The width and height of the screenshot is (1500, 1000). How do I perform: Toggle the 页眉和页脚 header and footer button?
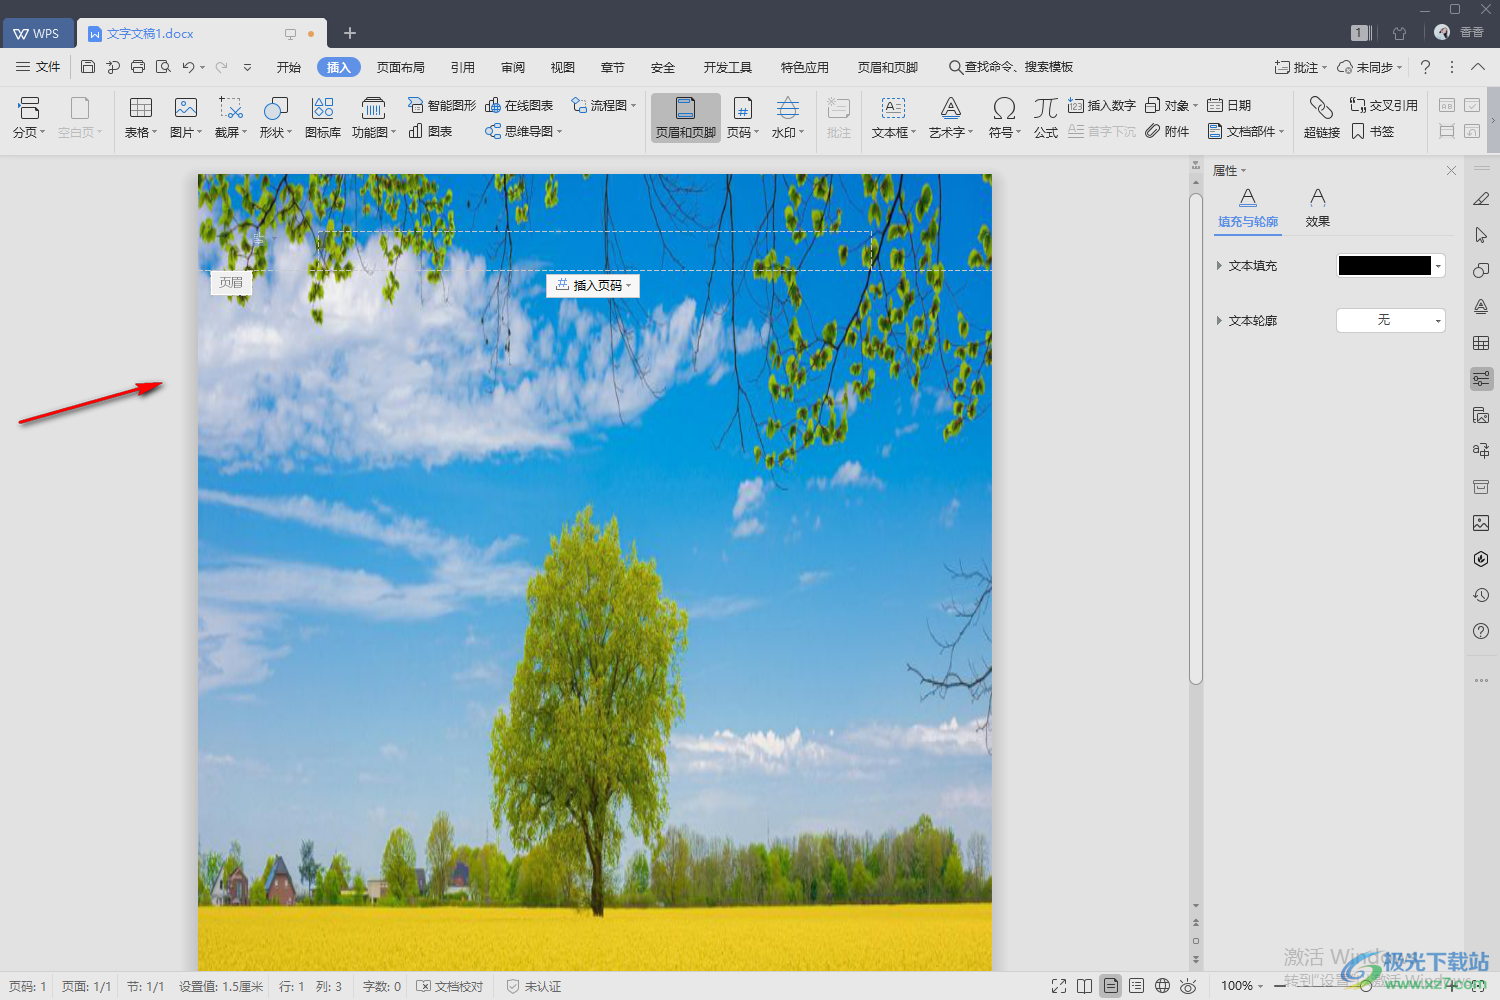(686, 118)
